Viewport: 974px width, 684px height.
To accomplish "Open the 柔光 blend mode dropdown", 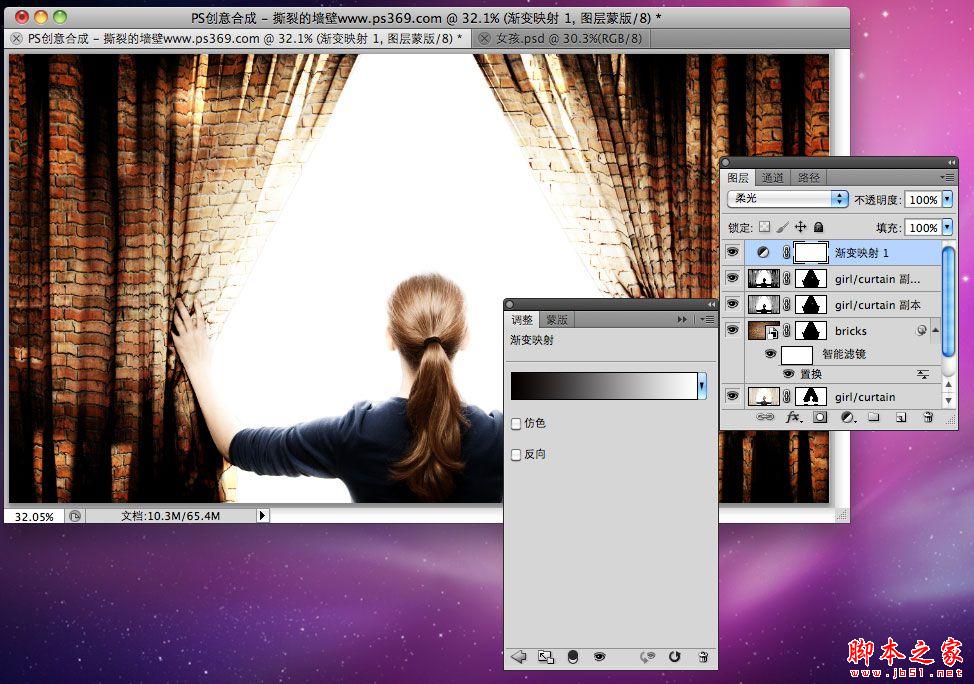I will [x=788, y=199].
